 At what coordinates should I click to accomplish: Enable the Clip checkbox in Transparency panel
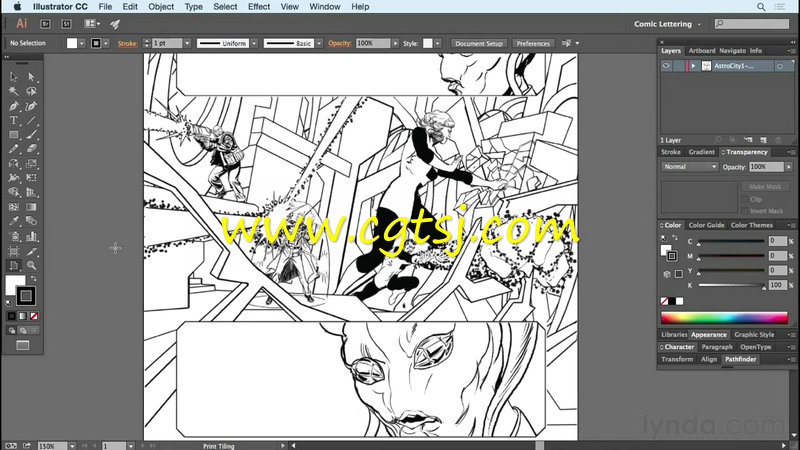745,199
